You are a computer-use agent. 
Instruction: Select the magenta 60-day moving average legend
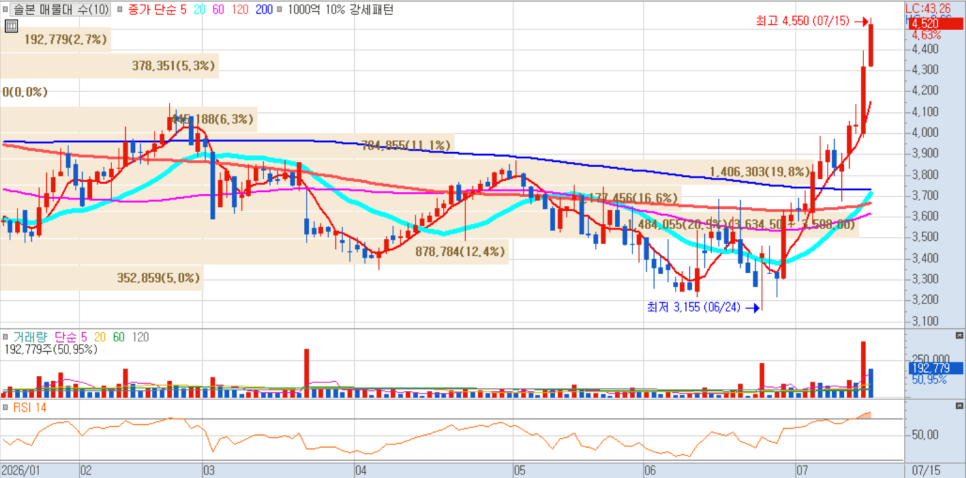(219, 9)
